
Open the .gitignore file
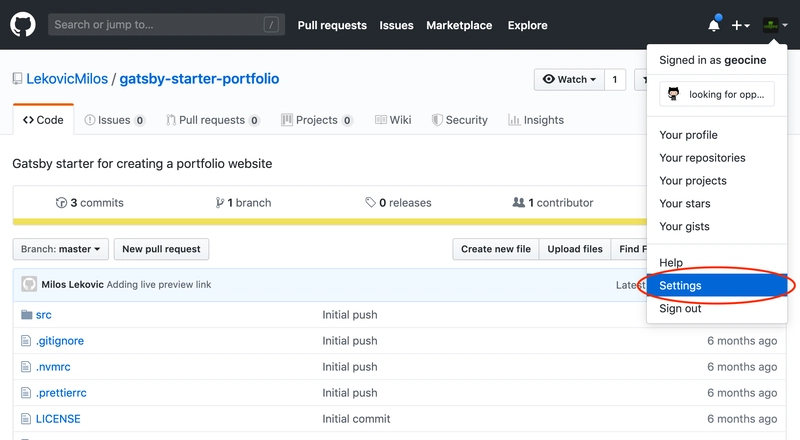pyautogui.click(x=60, y=341)
